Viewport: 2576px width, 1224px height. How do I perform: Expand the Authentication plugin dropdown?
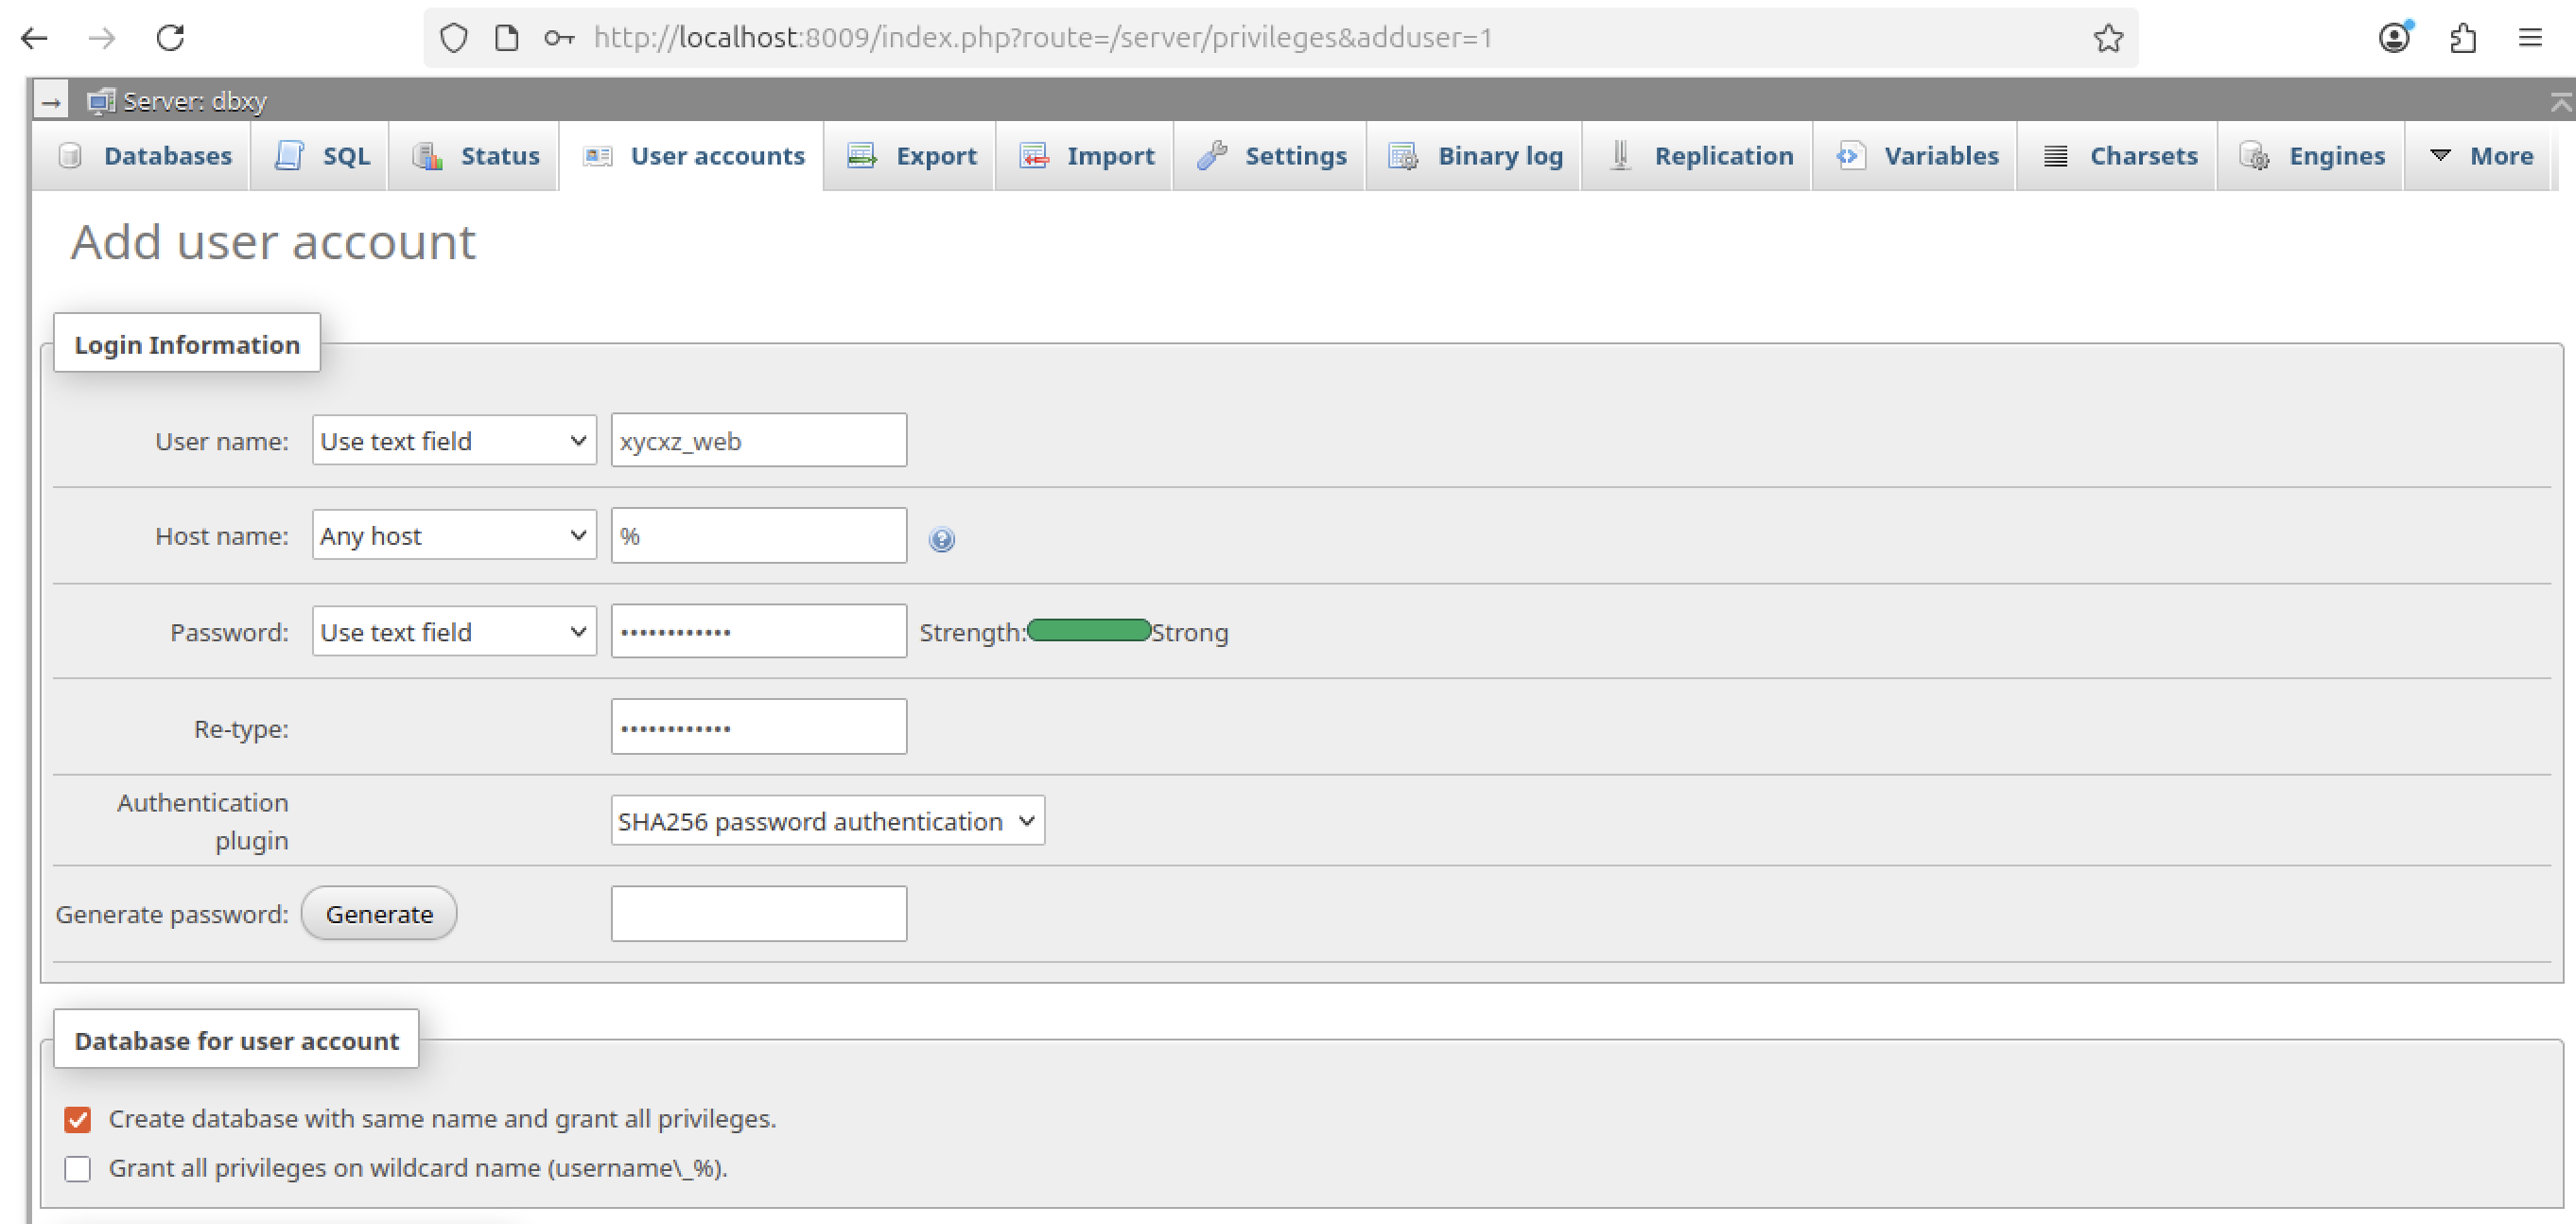(x=827, y=820)
